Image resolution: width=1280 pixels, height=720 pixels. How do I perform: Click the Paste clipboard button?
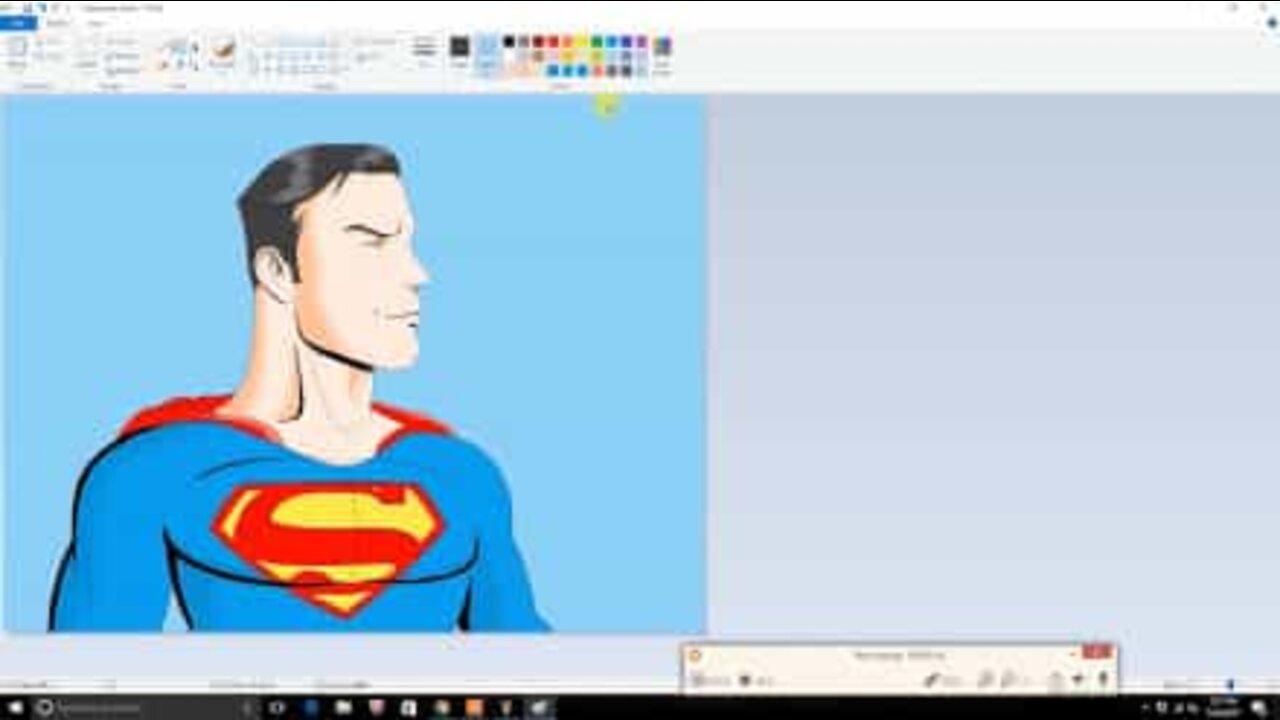point(17,52)
